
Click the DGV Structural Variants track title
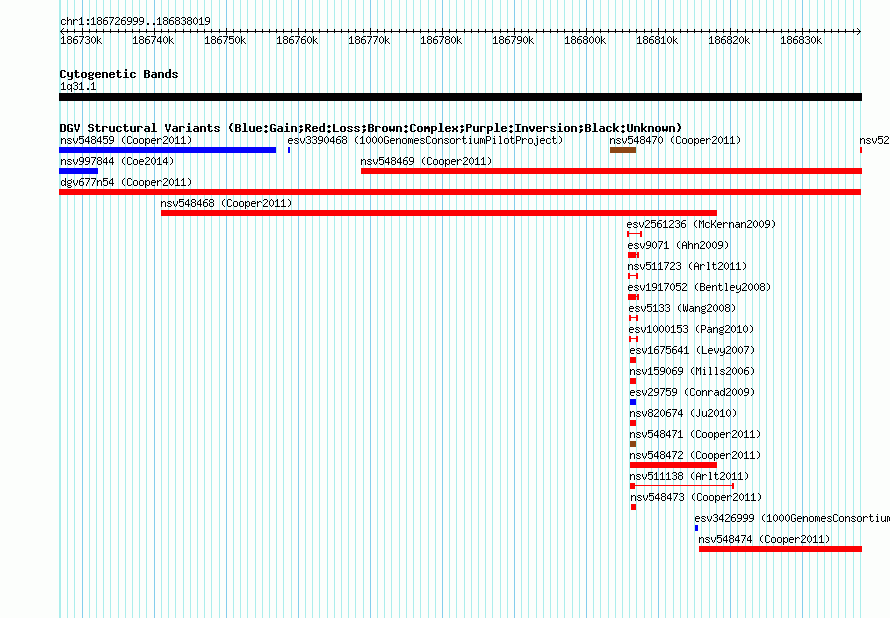tap(371, 128)
